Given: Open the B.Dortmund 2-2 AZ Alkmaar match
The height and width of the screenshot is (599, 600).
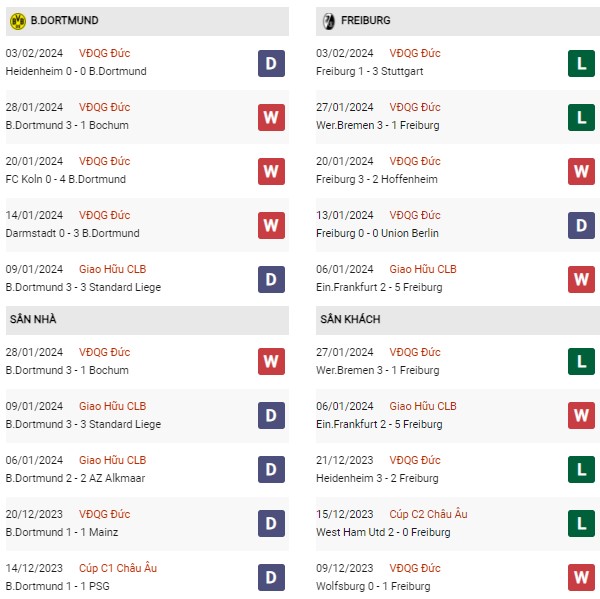Looking at the screenshot, I should pos(75,478).
